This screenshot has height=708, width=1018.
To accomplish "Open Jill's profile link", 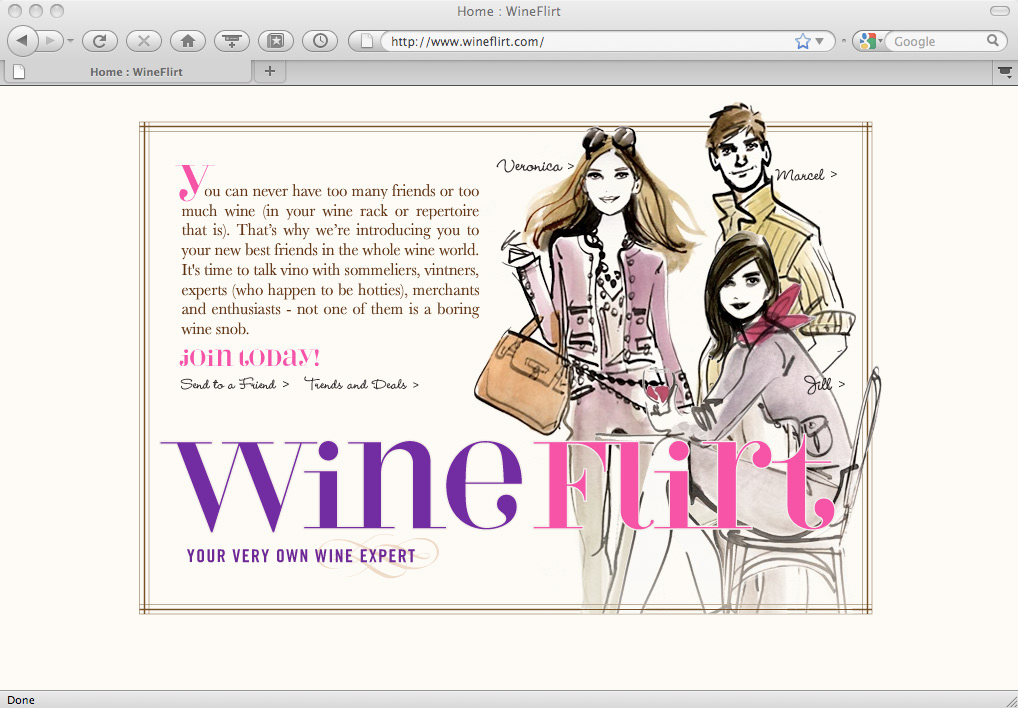I will [825, 385].
